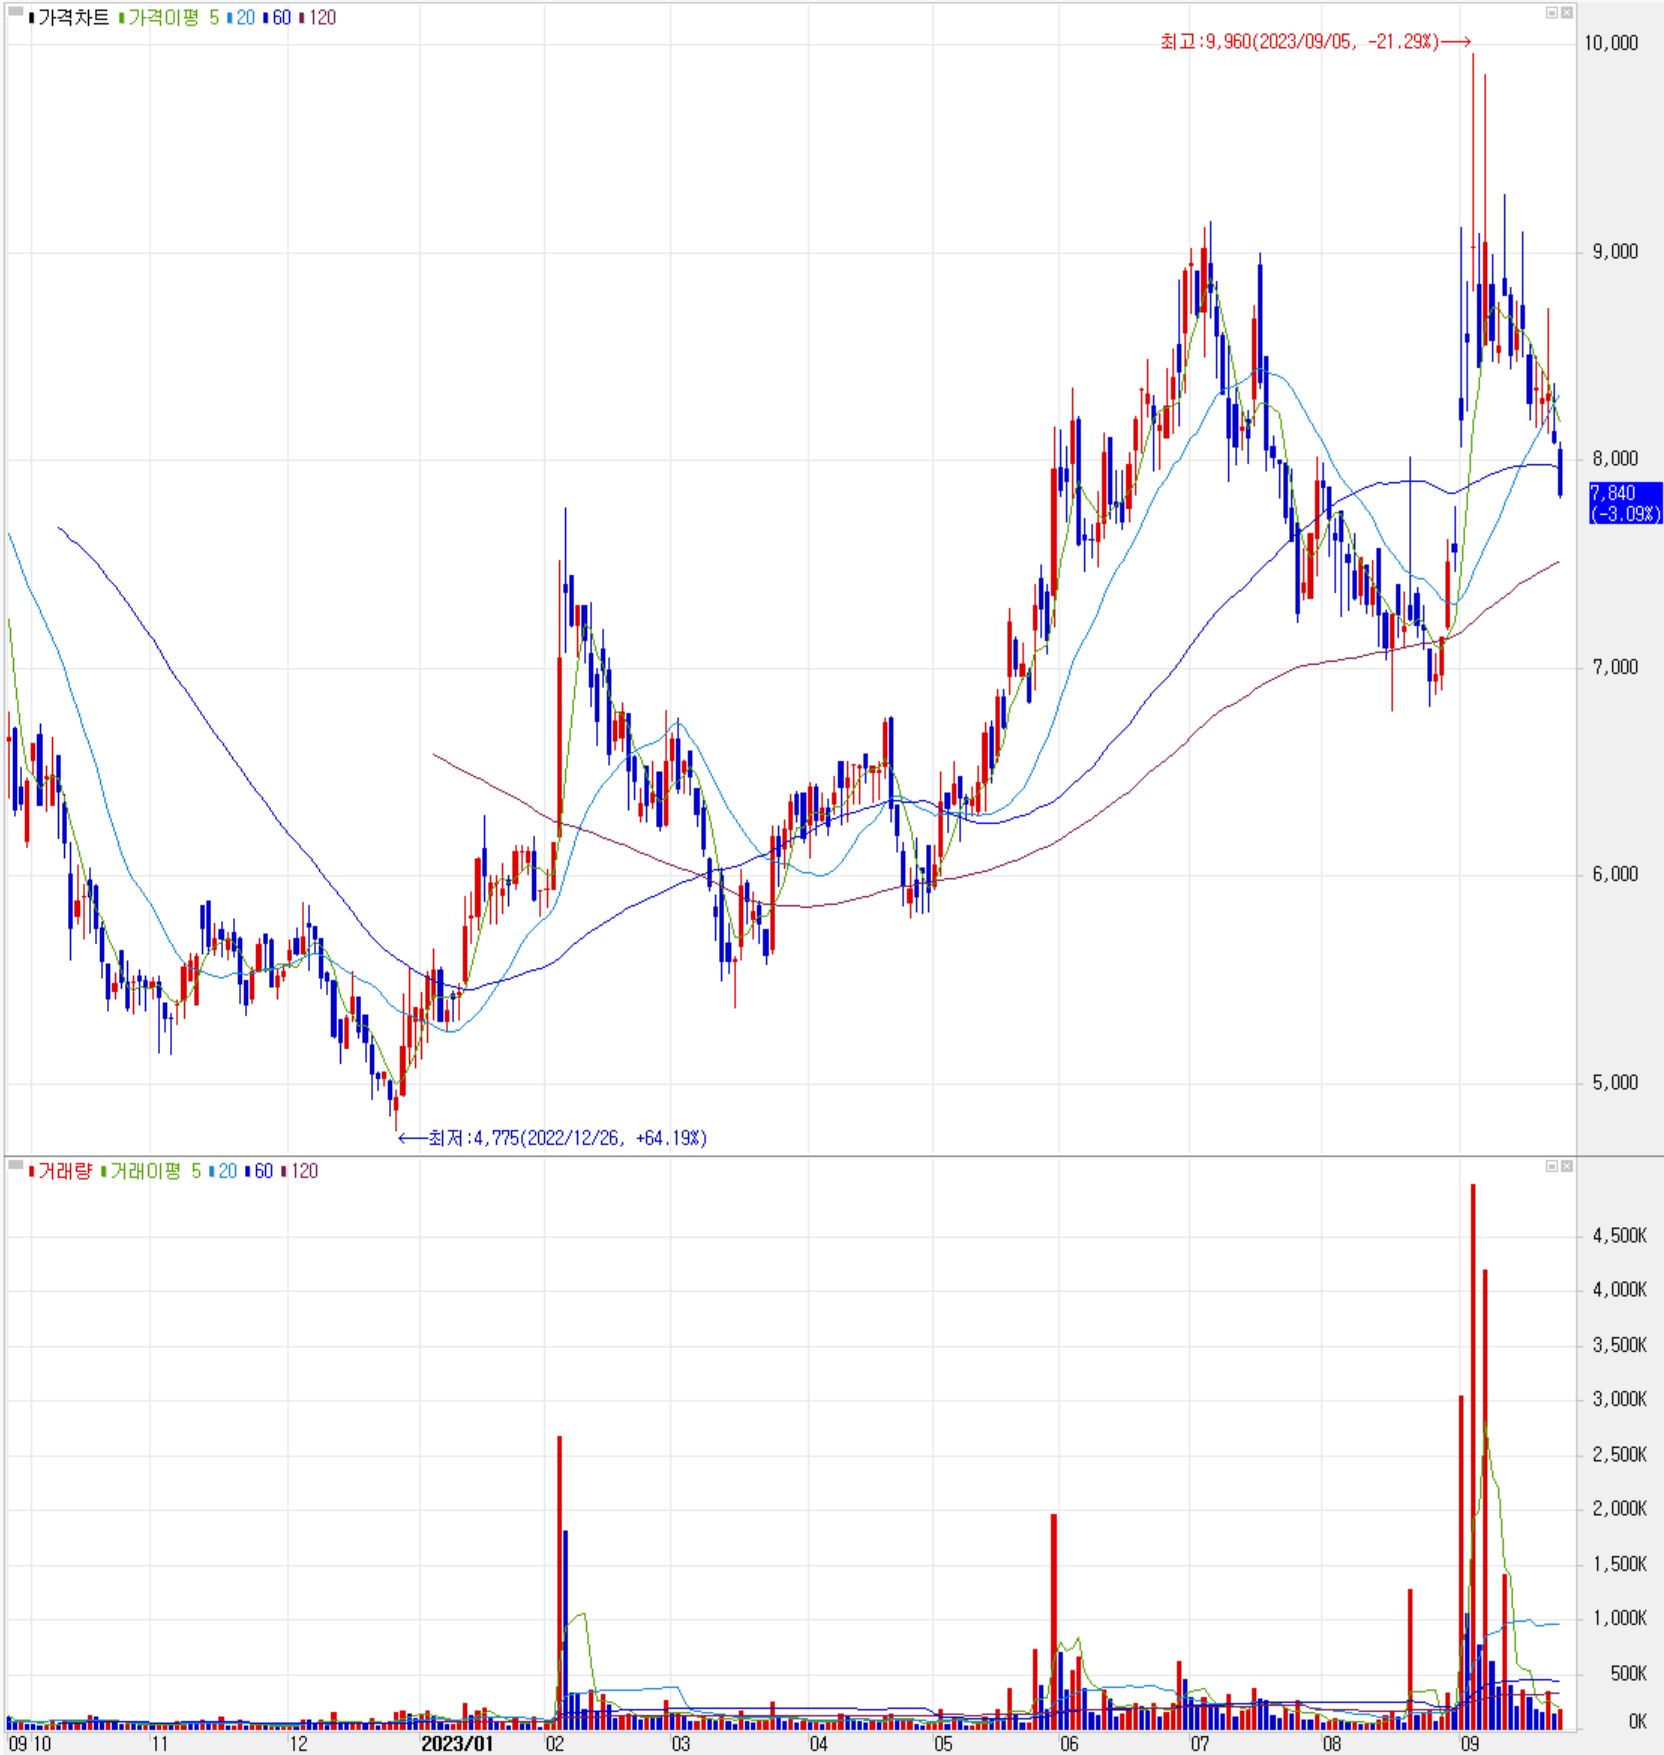Select the volume 120-day average label
This screenshot has height=1755, width=1664.
point(305,1171)
